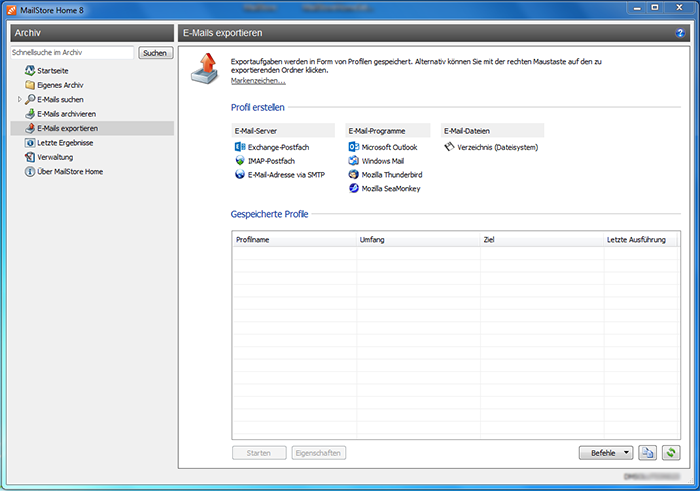
Task: Click the IMAP-Postfach globe icon
Action: click(240, 161)
